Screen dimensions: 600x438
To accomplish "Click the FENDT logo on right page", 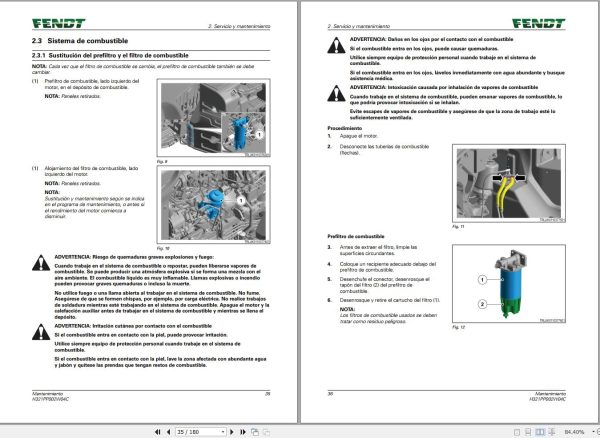I will coord(539,23).
